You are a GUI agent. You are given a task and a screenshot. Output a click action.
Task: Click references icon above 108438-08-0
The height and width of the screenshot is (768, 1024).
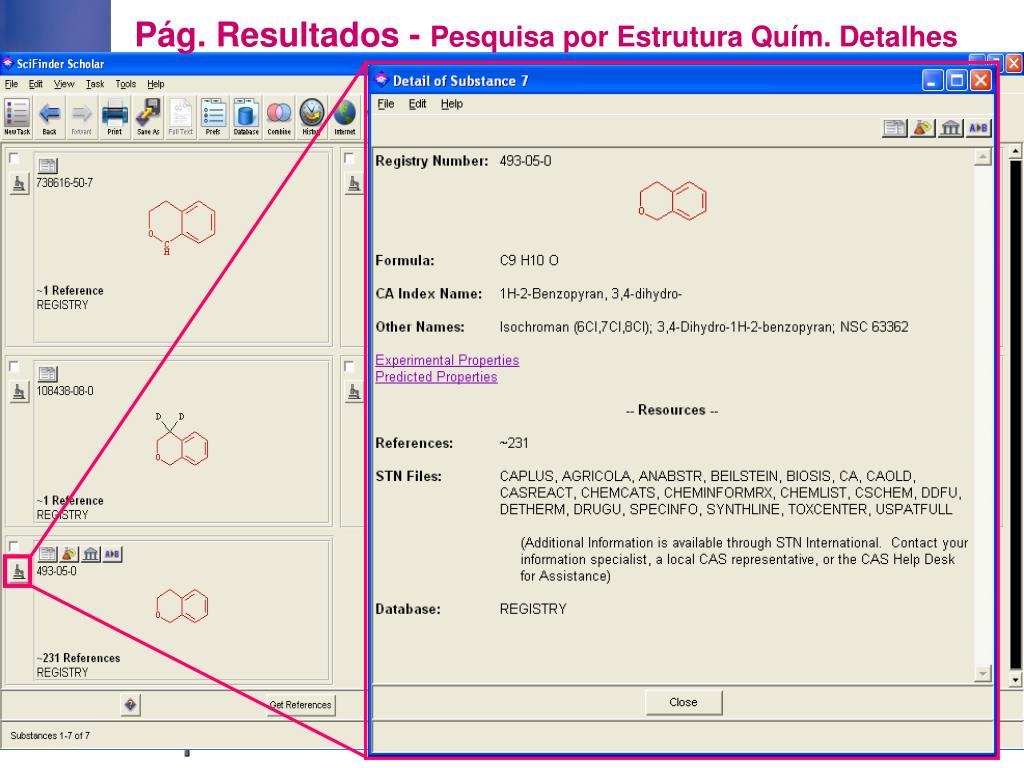click(48, 374)
